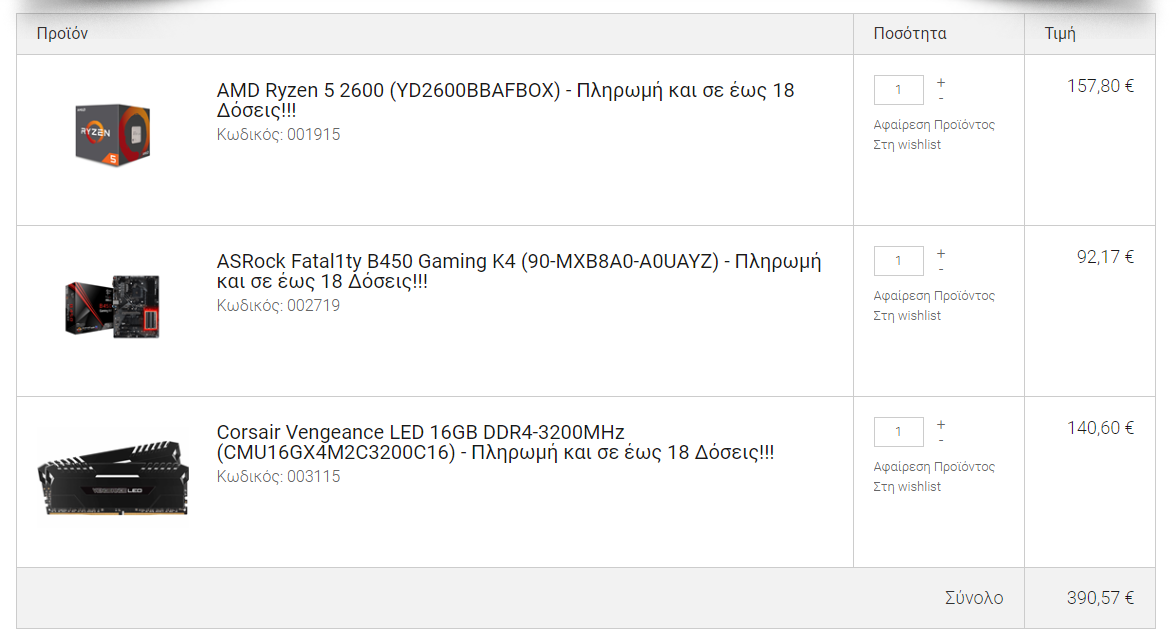Remove the AMD Ryzen 5 2600 from cart
Screen dimensions: 1176x641
click(934, 124)
